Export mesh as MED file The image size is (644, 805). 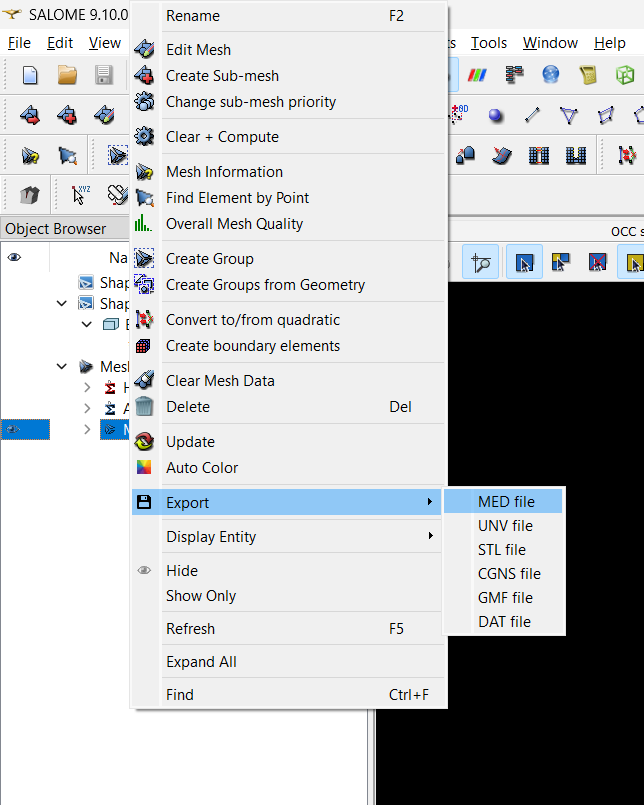click(503, 501)
